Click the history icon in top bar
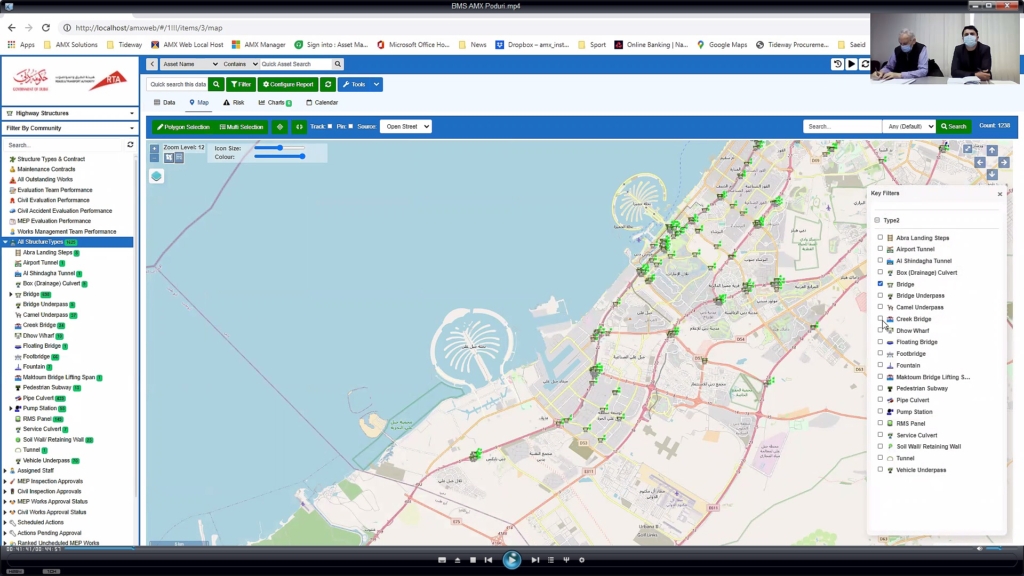 838,64
